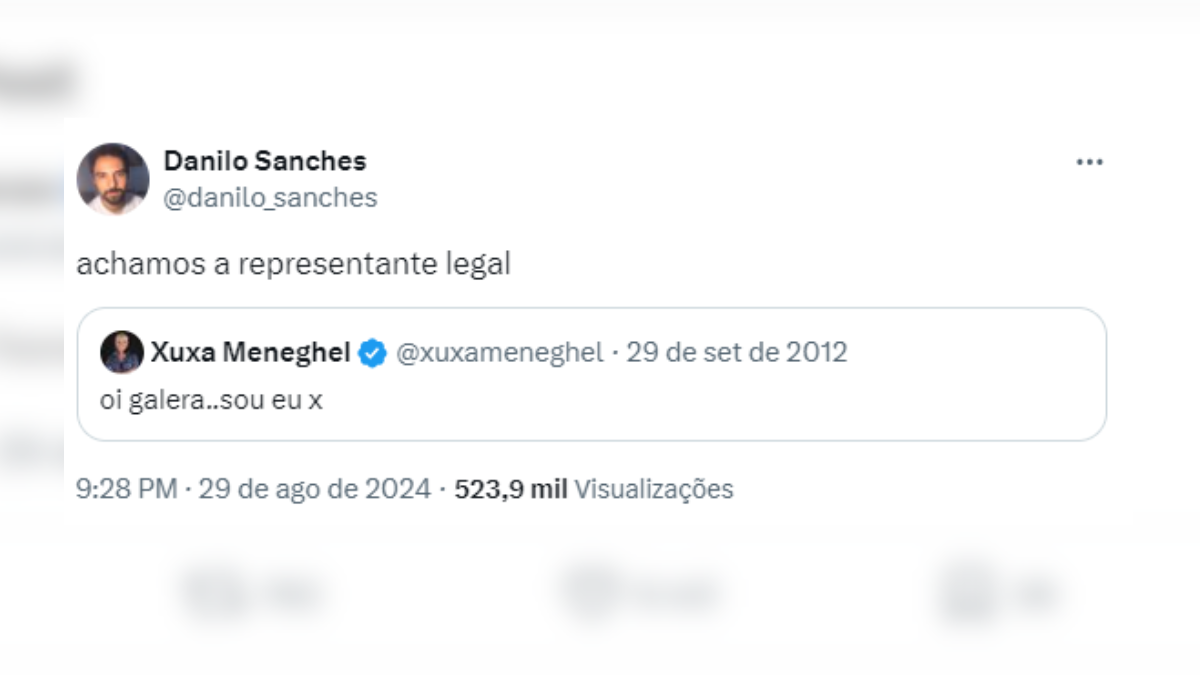Viewport: 1200px width, 675px height.
Task: Open the Xuxa Meneghel display name
Action: (x=250, y=353)
